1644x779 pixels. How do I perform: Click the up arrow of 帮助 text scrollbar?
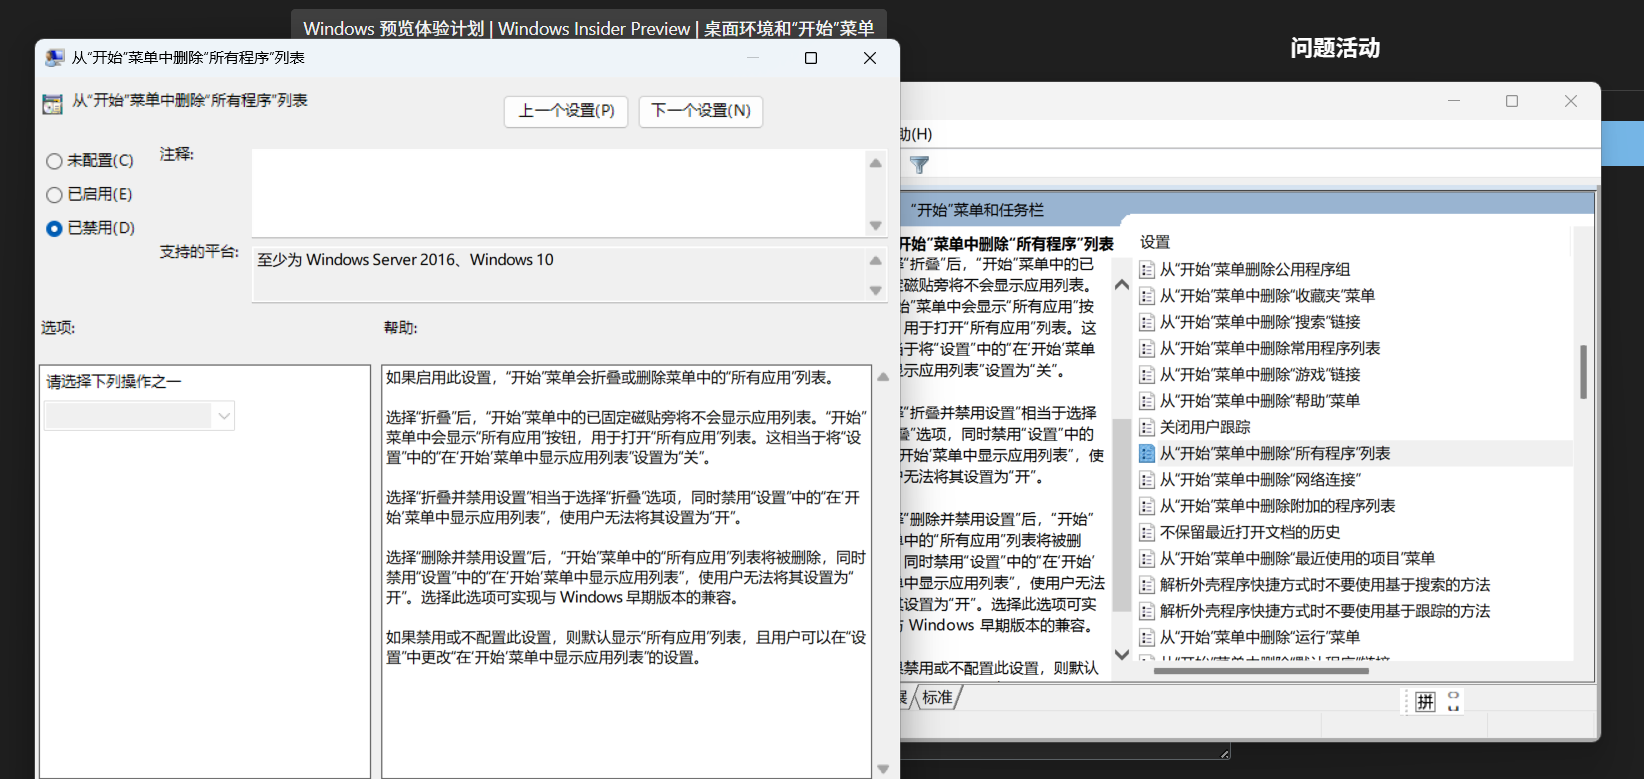coord(883,377)
